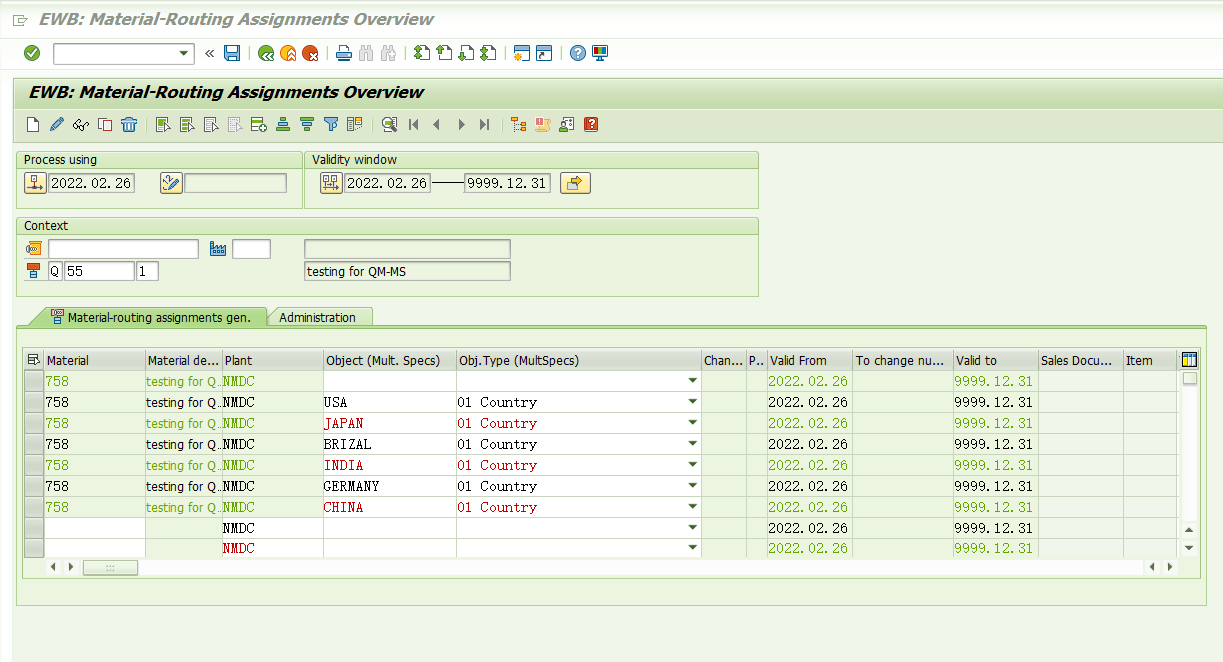Open the Find binoculars tool
The image size is (1223, 662).
pos(365,53)
